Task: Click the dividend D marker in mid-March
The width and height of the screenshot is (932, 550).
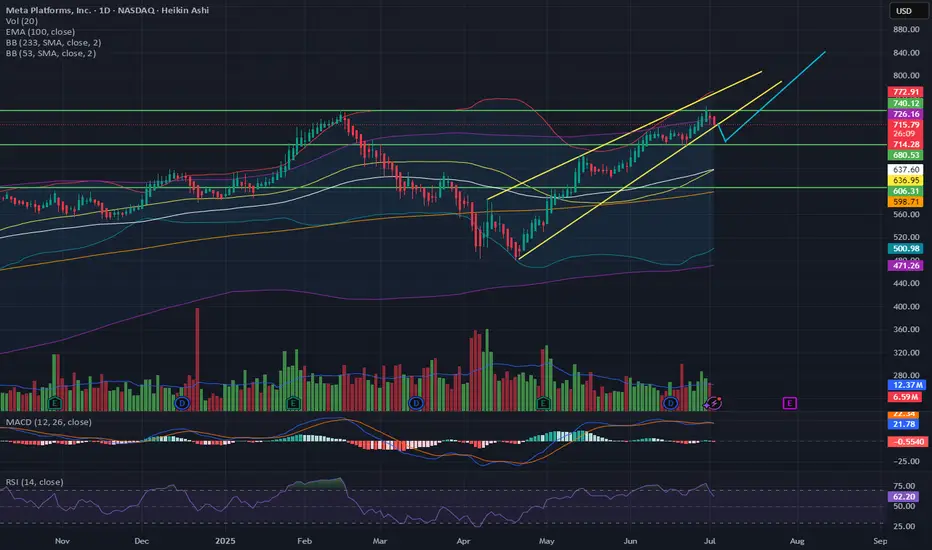Action: click(x=416, y=403)
